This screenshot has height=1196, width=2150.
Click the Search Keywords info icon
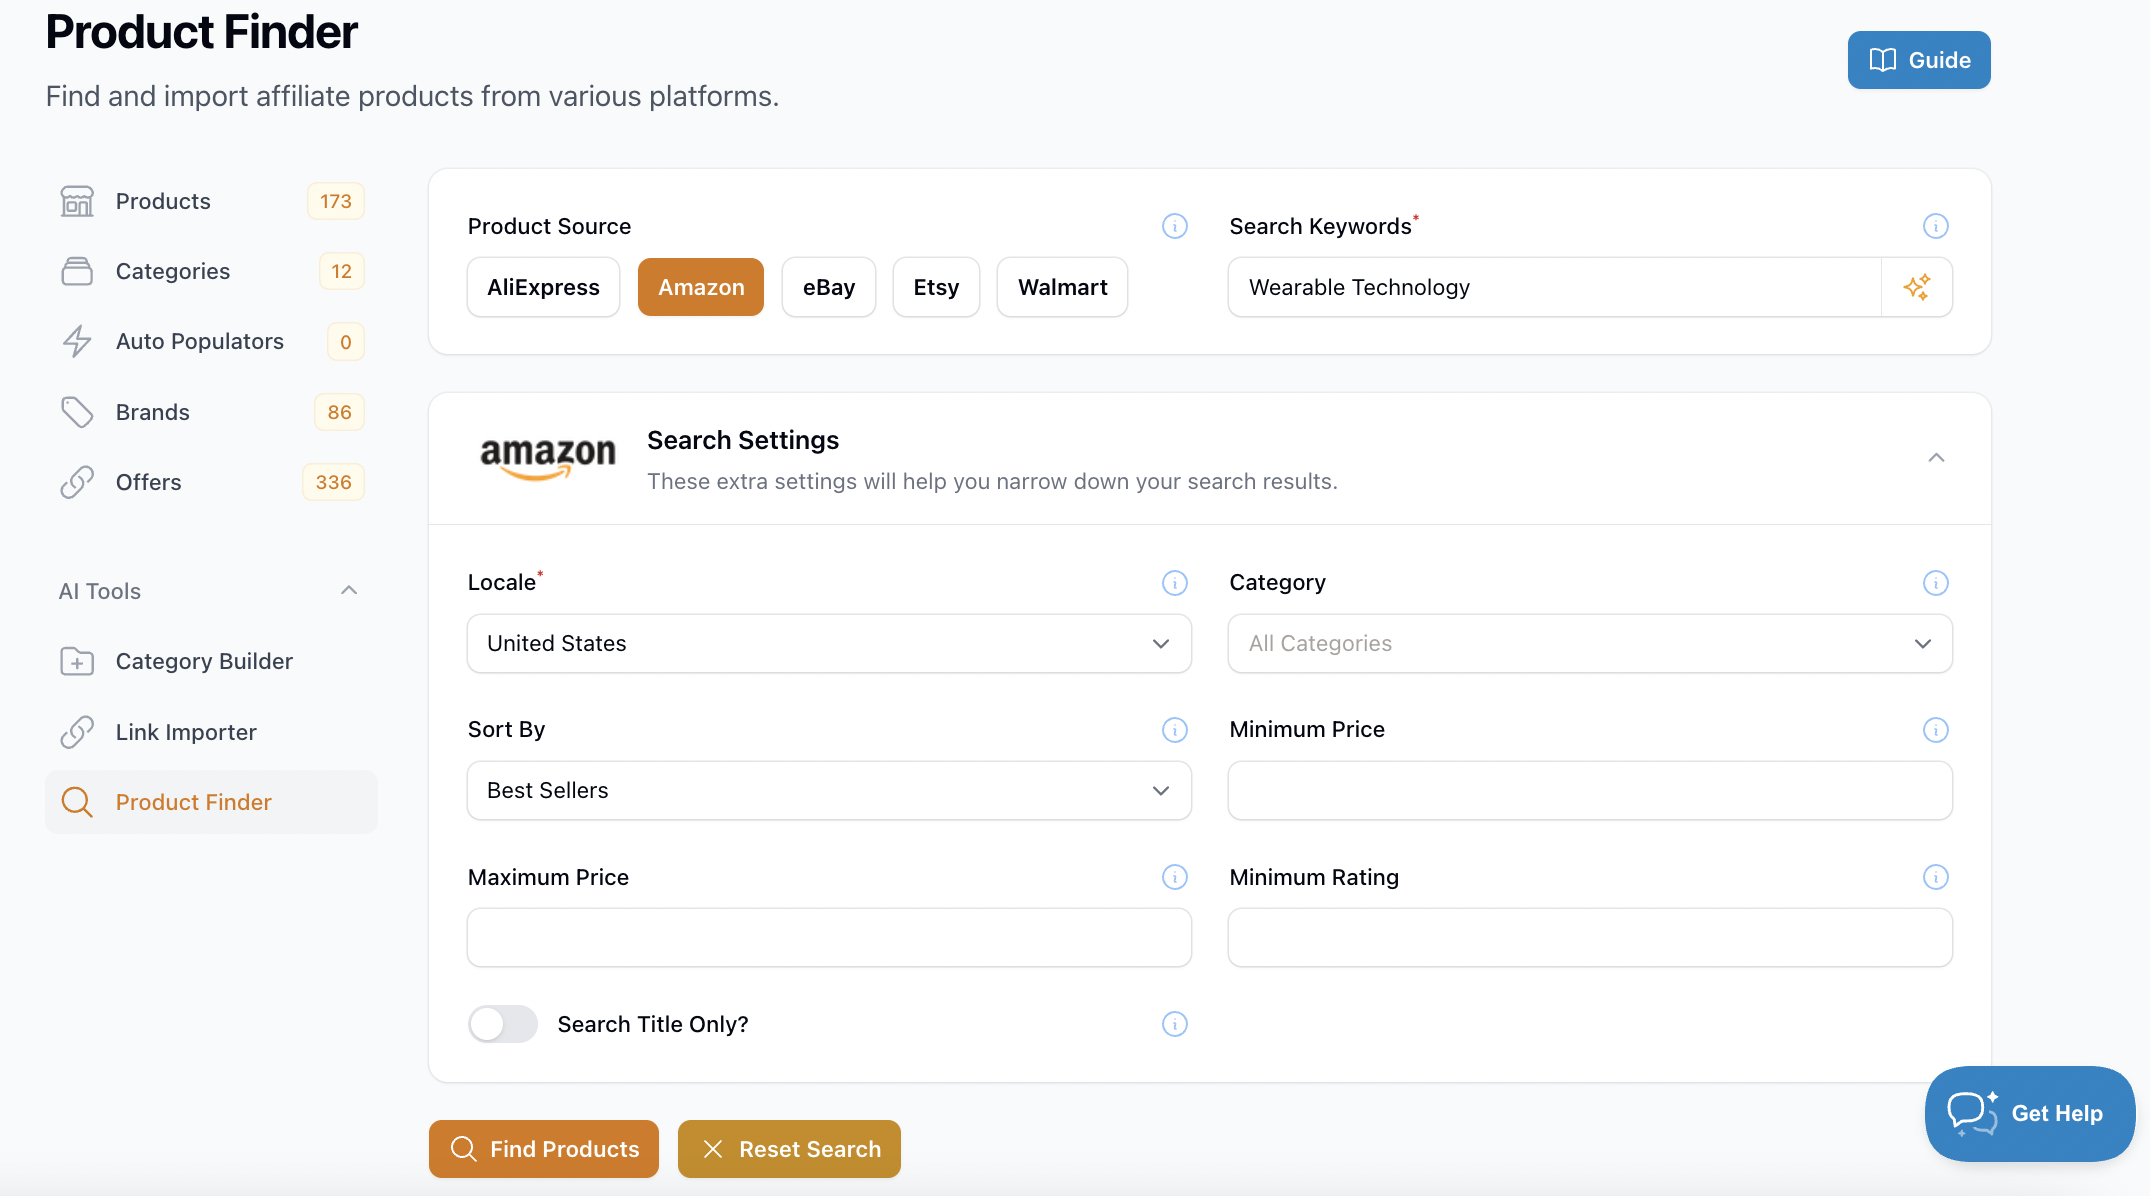[1935, 226]
